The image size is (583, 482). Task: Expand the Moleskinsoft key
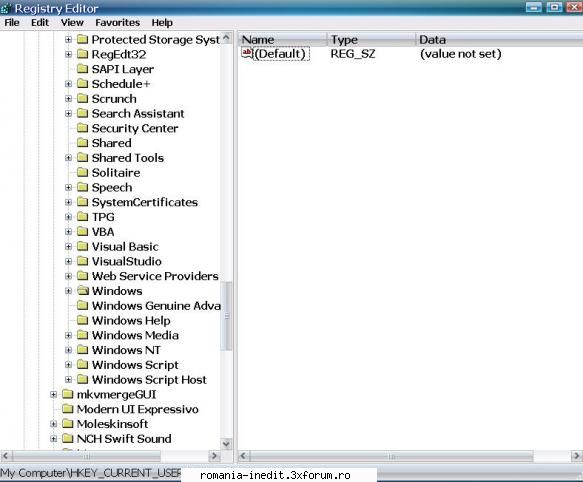(54, 424)
